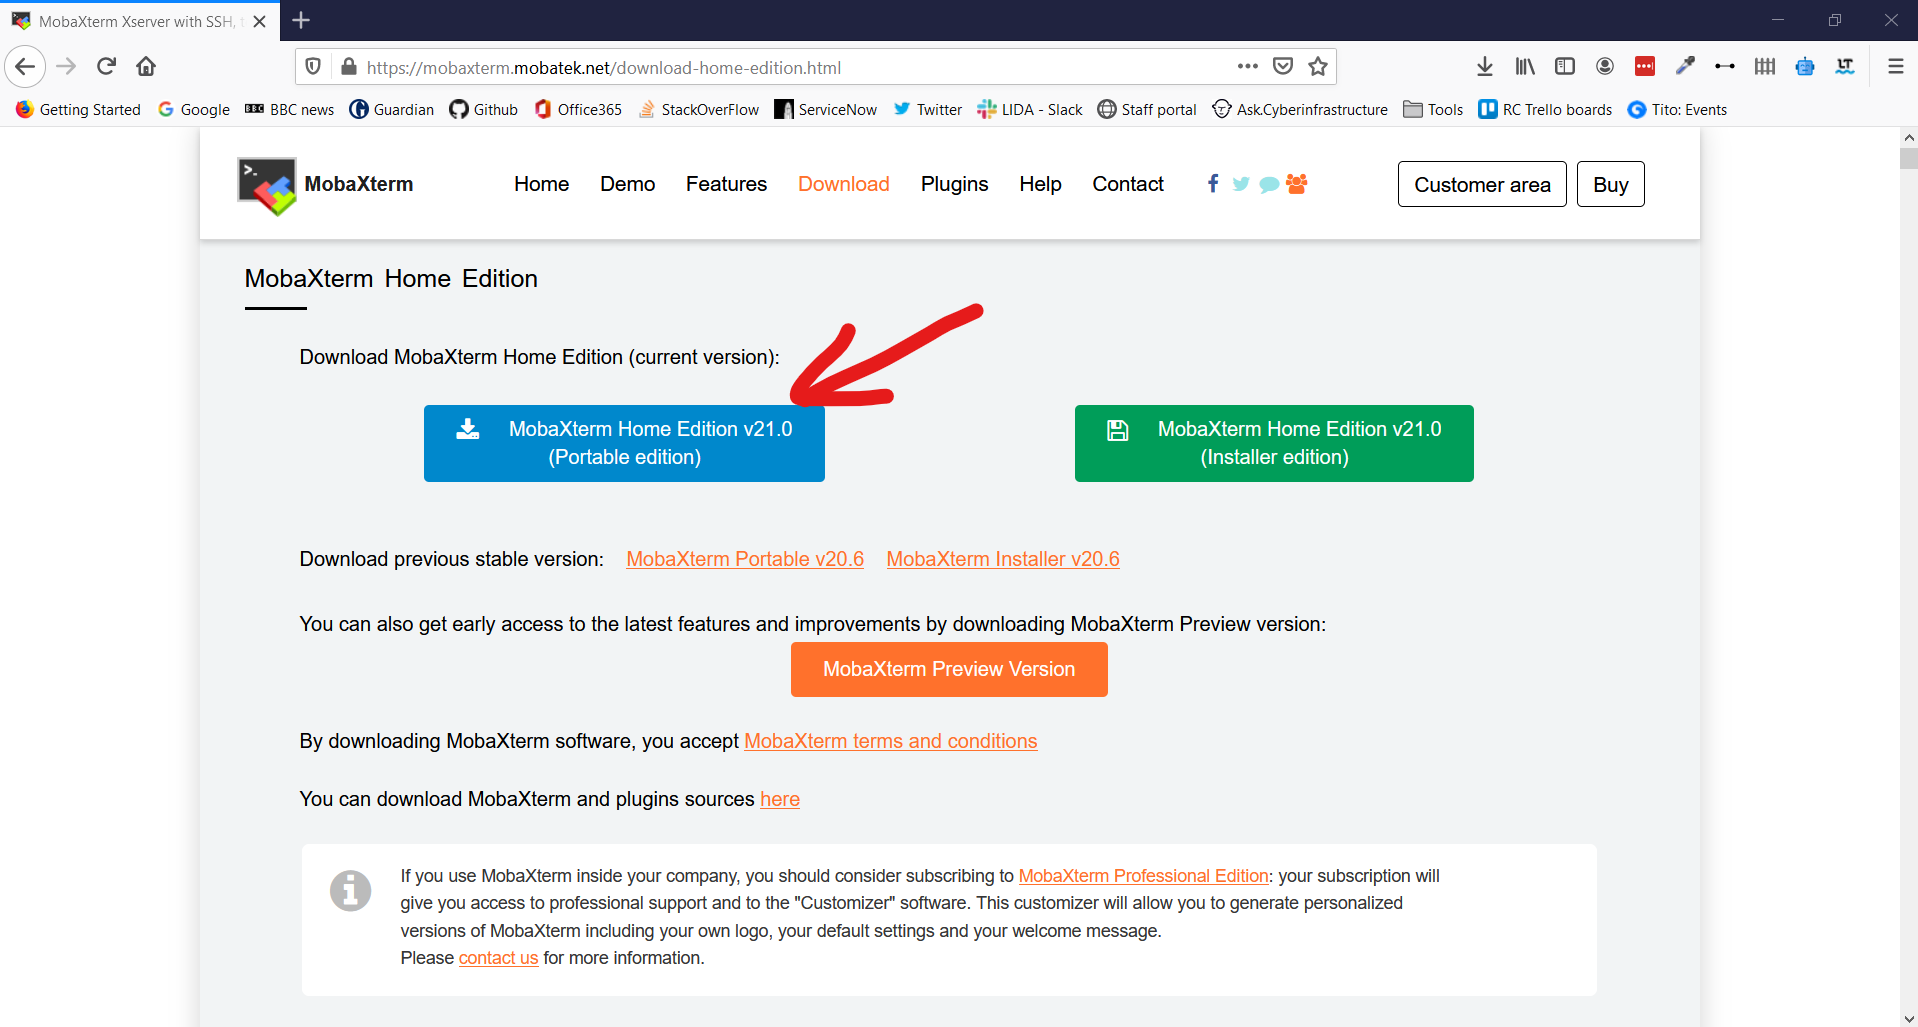Go back to the previous page
1918x1027 pixels.
coord(25,67)
